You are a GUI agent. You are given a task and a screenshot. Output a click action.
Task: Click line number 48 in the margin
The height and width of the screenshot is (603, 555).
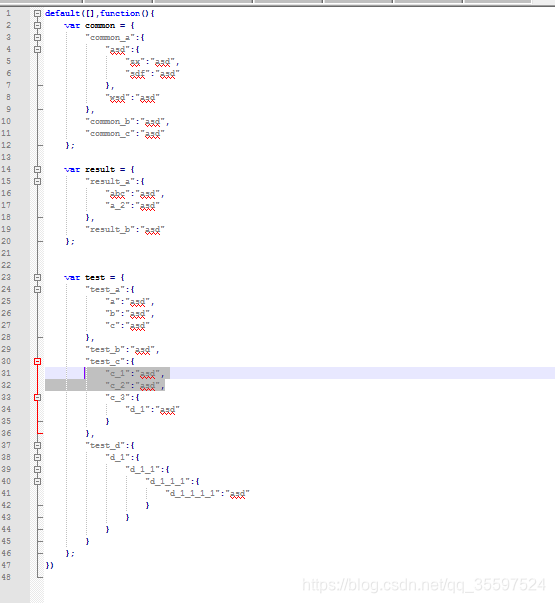click(6, 577)
